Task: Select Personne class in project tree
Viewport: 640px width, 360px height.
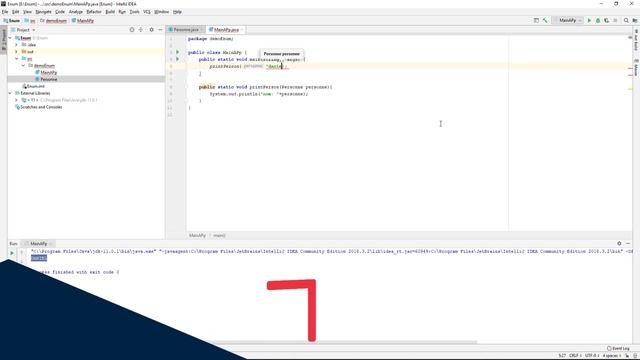Action: (x=46, y=79)
